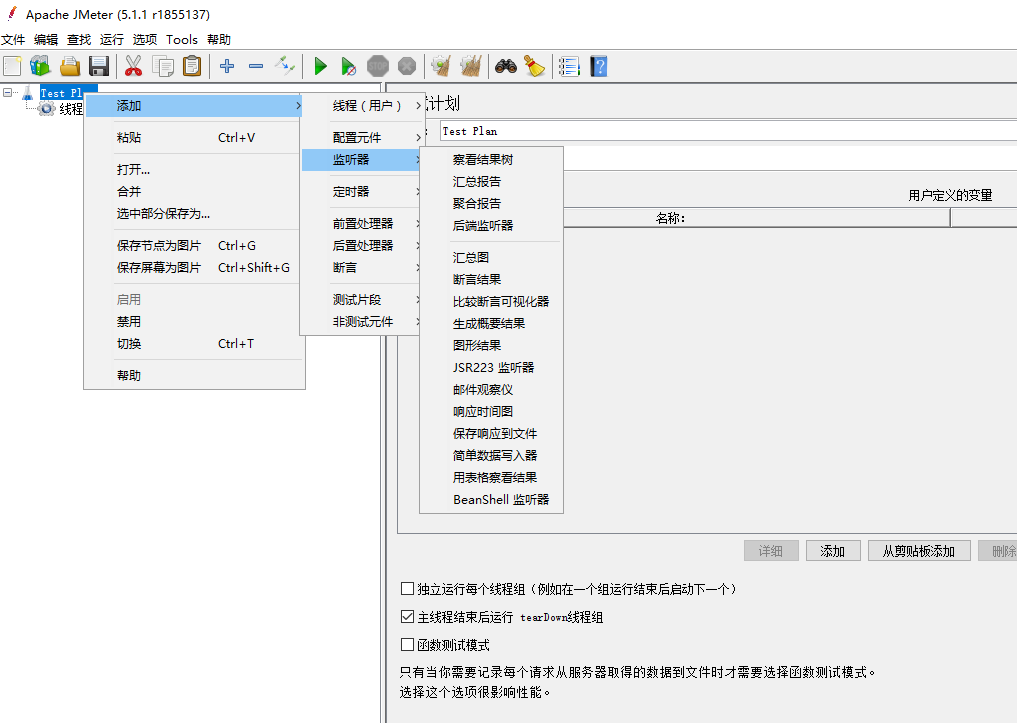The width and height of the screenshot is (1017, 723).
Task: Collapse the Test Plan tree node
Action: pyautogui.click(x=8, y=93)
